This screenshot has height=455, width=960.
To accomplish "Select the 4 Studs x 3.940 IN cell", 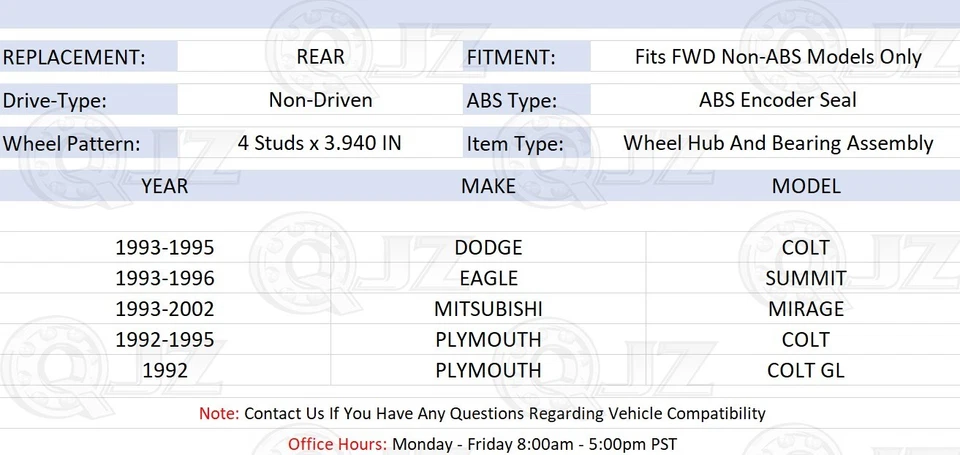I will [320, 143].
